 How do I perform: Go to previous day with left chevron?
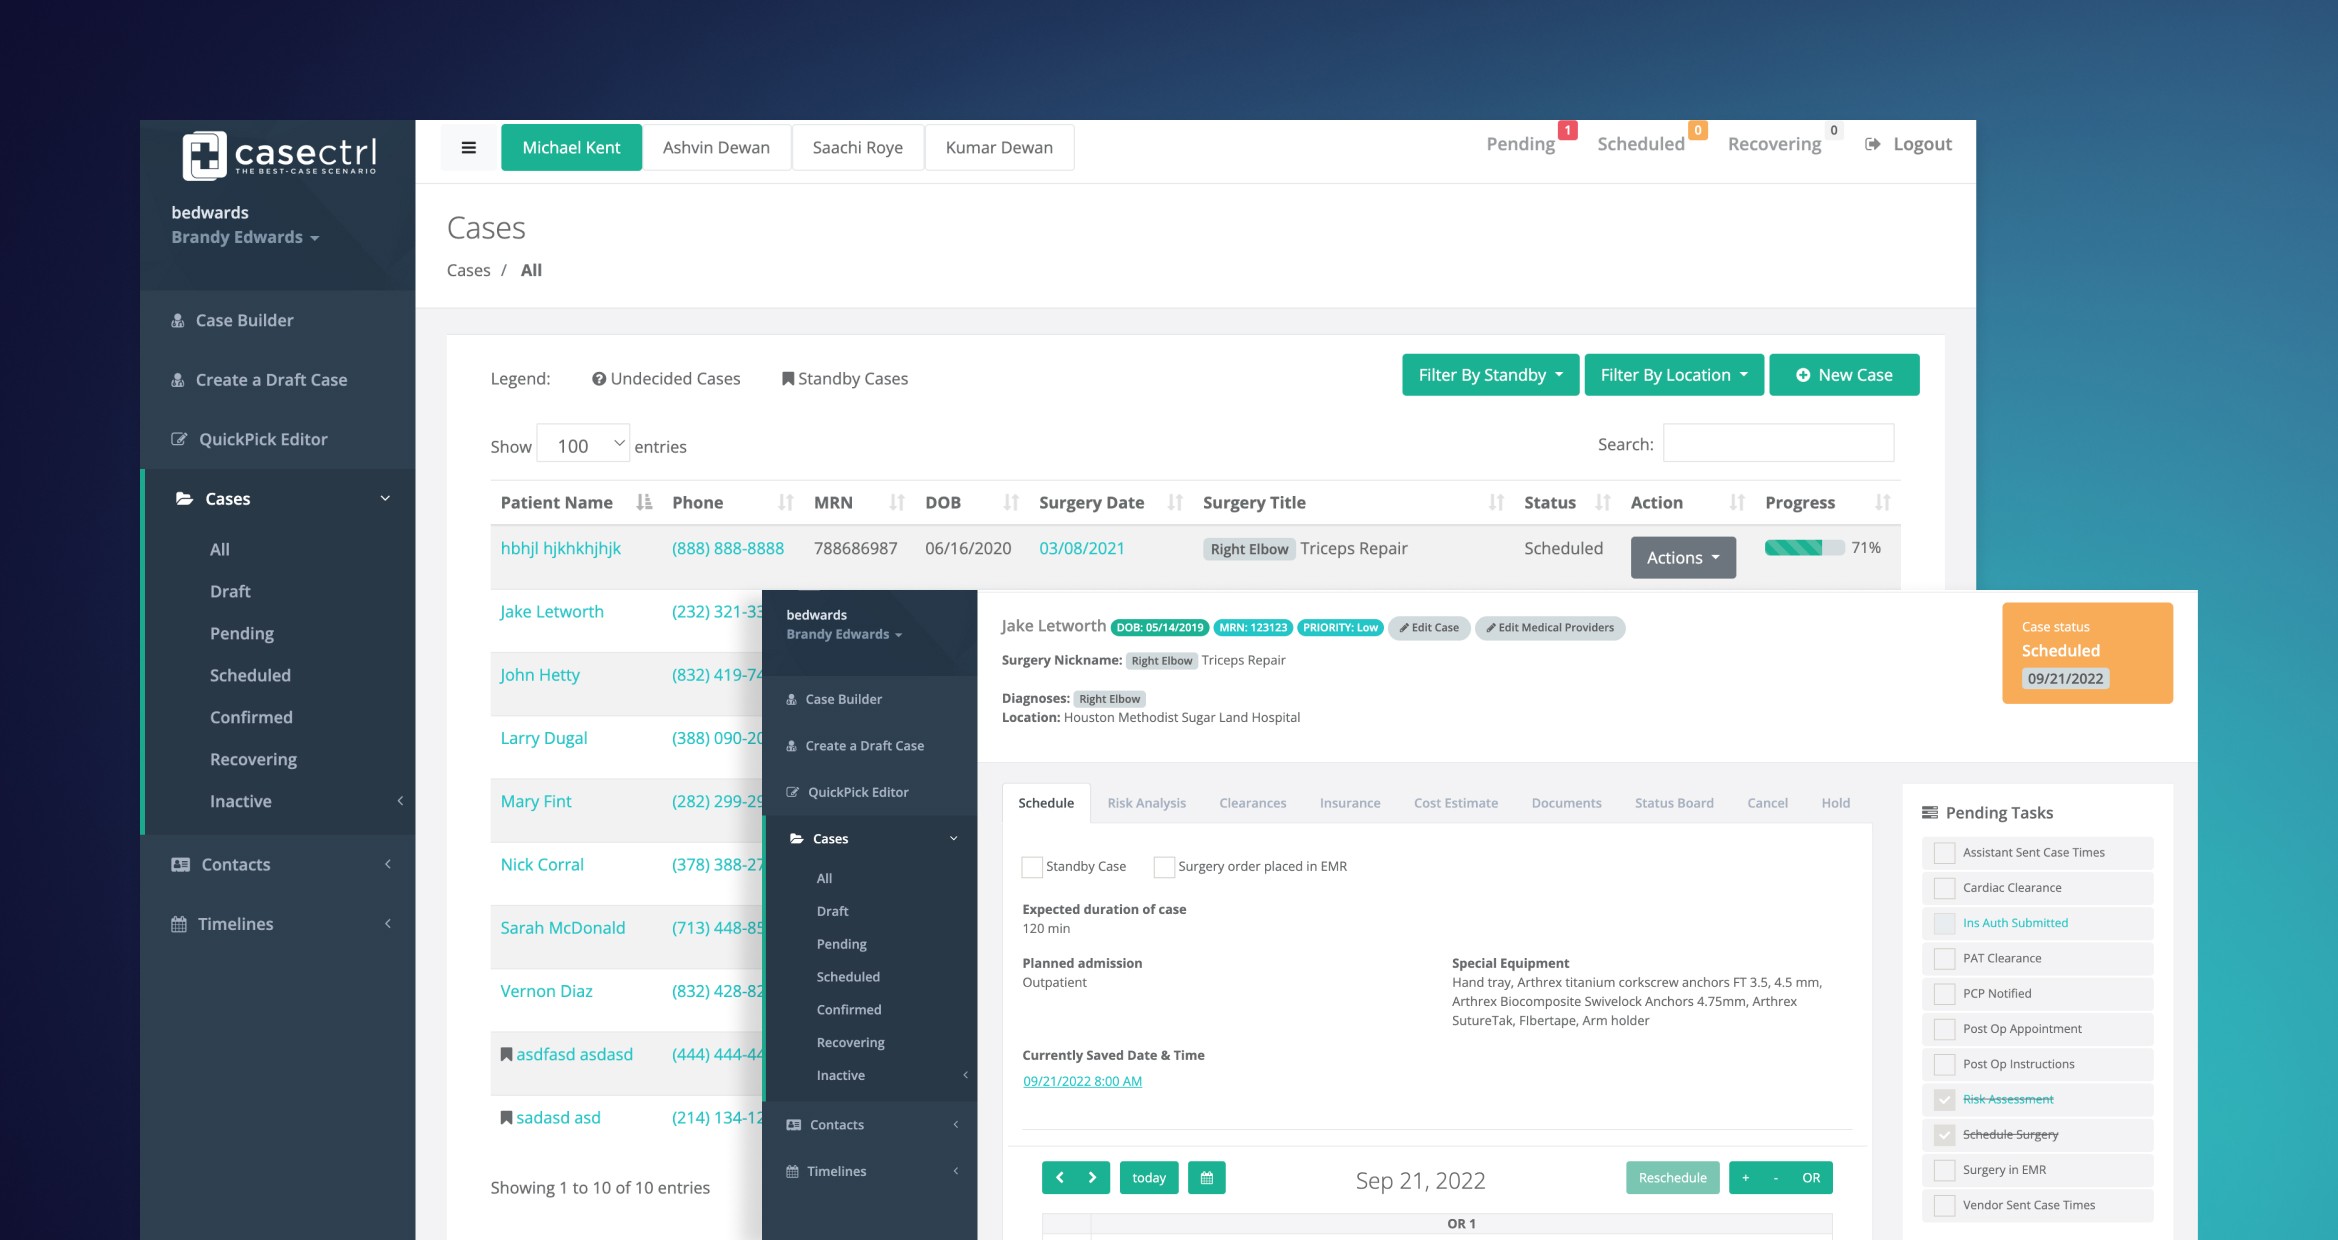(x=1059, y=1178)
